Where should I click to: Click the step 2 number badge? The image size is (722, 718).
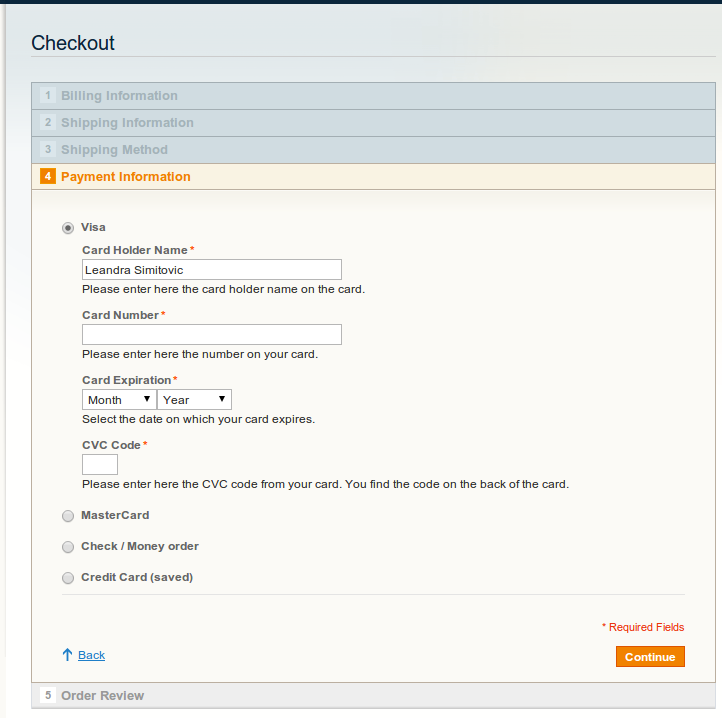(48, 123)
